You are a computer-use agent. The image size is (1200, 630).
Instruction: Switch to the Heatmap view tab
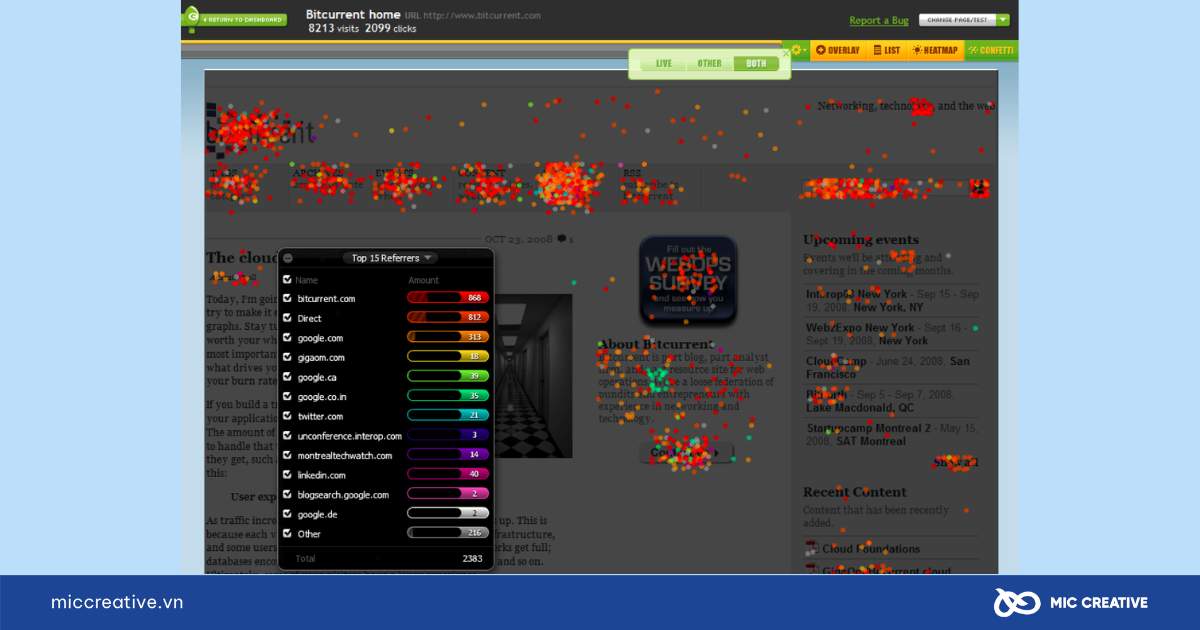[935, 50]
